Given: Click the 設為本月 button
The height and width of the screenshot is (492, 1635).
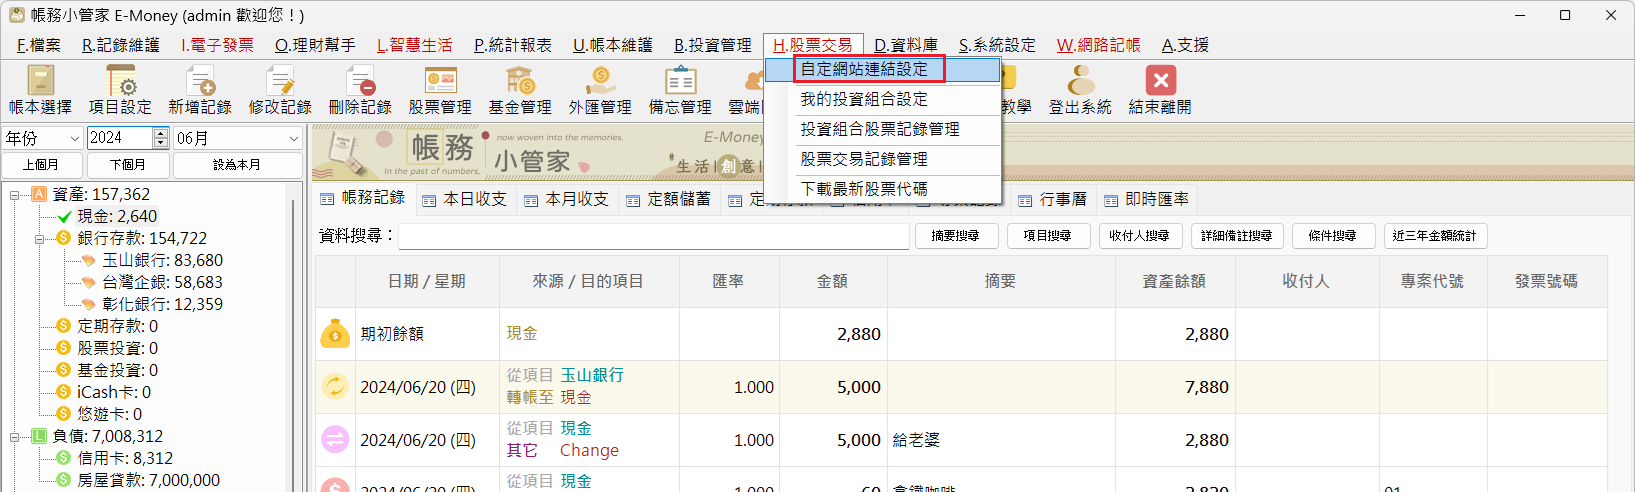Looking at the screenshot, I should 237,165.
